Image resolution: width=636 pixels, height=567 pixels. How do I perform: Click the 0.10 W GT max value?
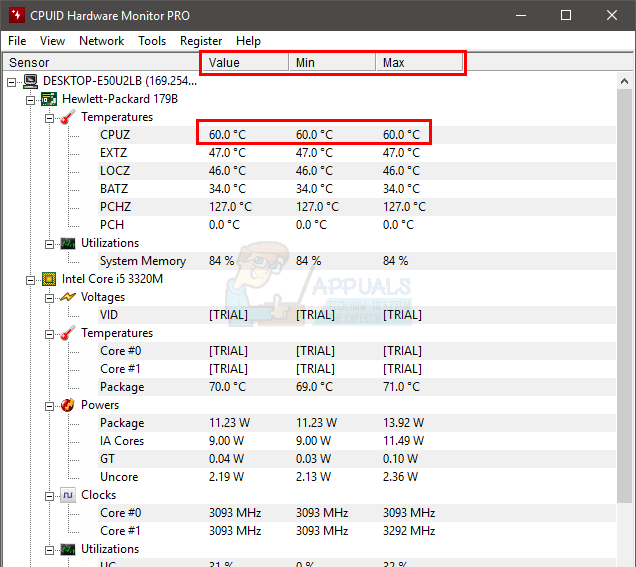[x=400, y=459]
